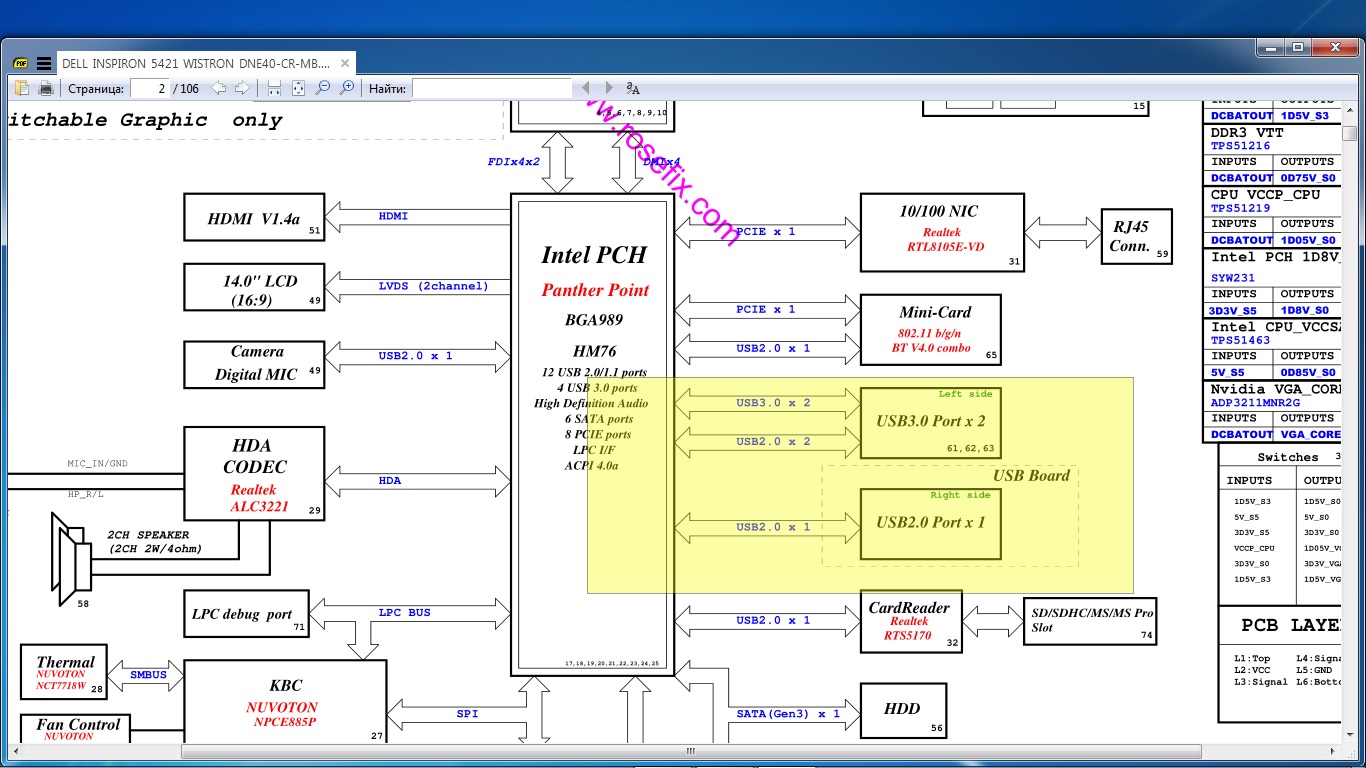Toggle the Match Case search option
1366x768 pixels.
tap(633, 88)
